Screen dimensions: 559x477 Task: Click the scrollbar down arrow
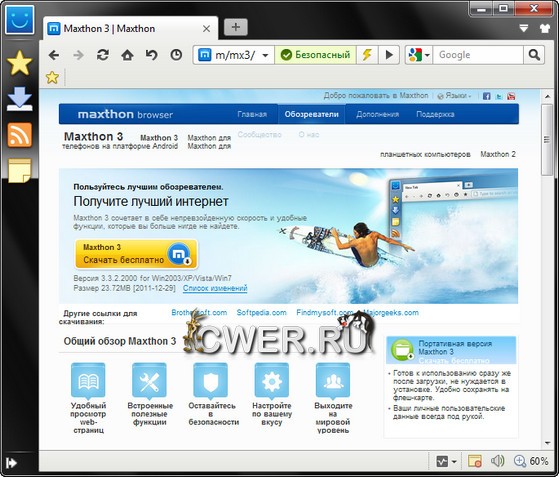(547, 443)
